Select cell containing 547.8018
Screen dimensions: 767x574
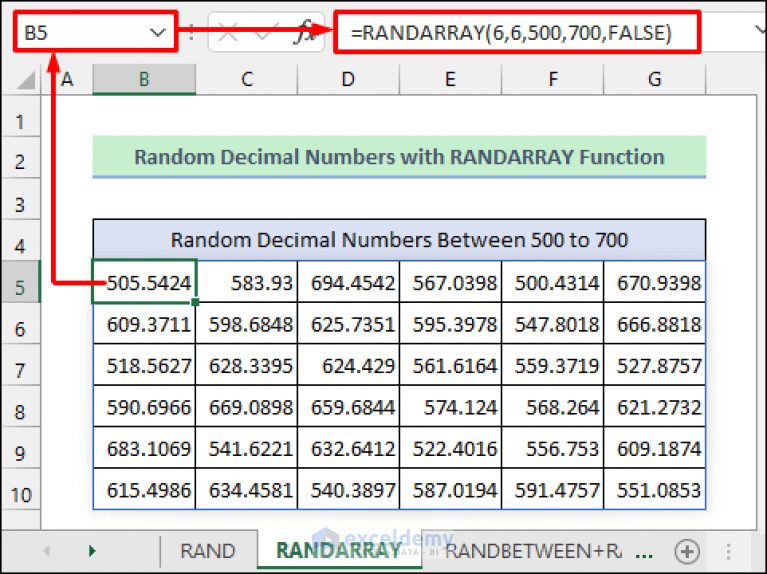(553, 323)
